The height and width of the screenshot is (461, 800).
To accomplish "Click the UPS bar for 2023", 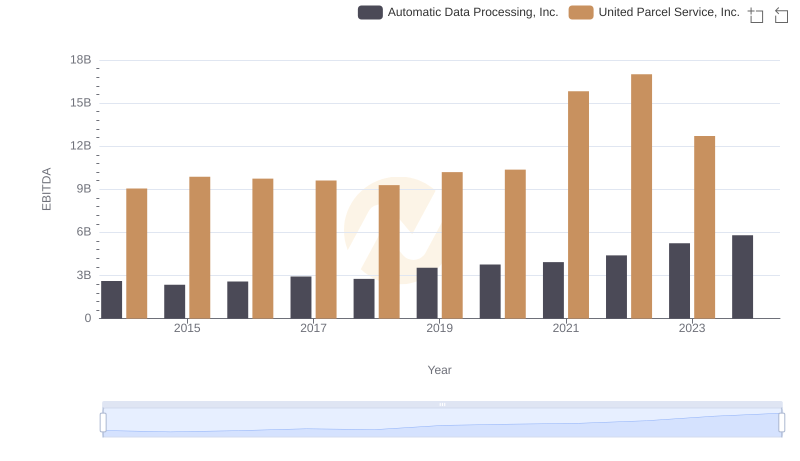I will [x=705, y=227].
